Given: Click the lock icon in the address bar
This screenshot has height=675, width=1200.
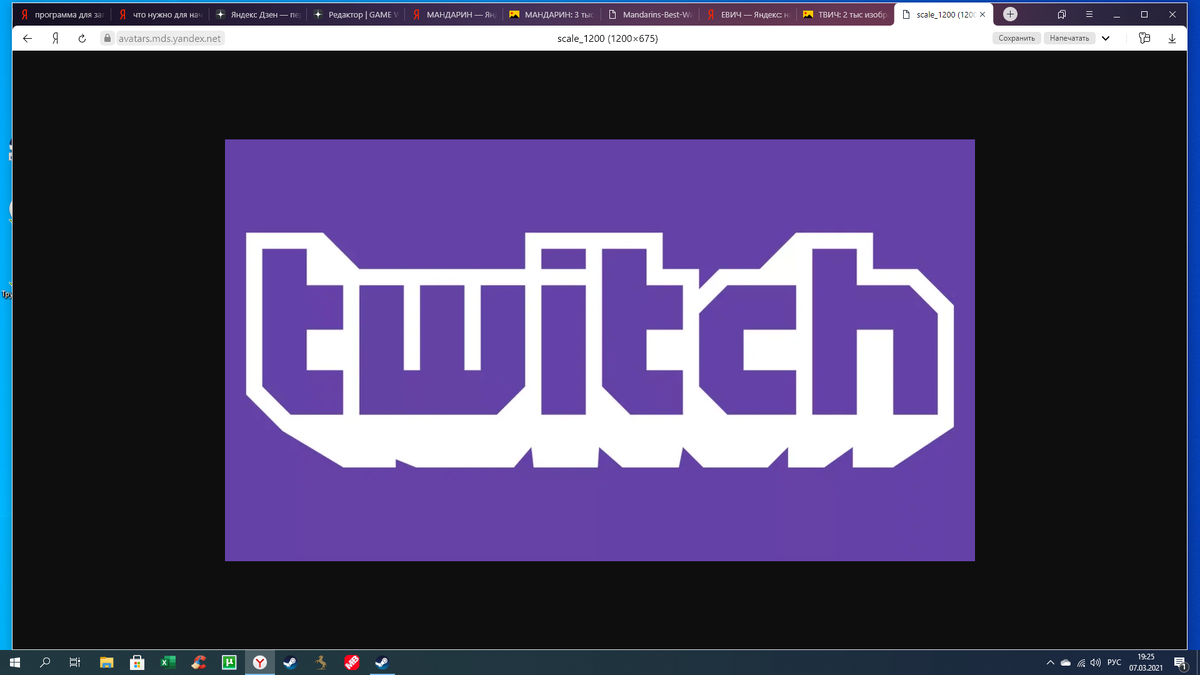Looking at the screenshot, I should coord(107,38).
